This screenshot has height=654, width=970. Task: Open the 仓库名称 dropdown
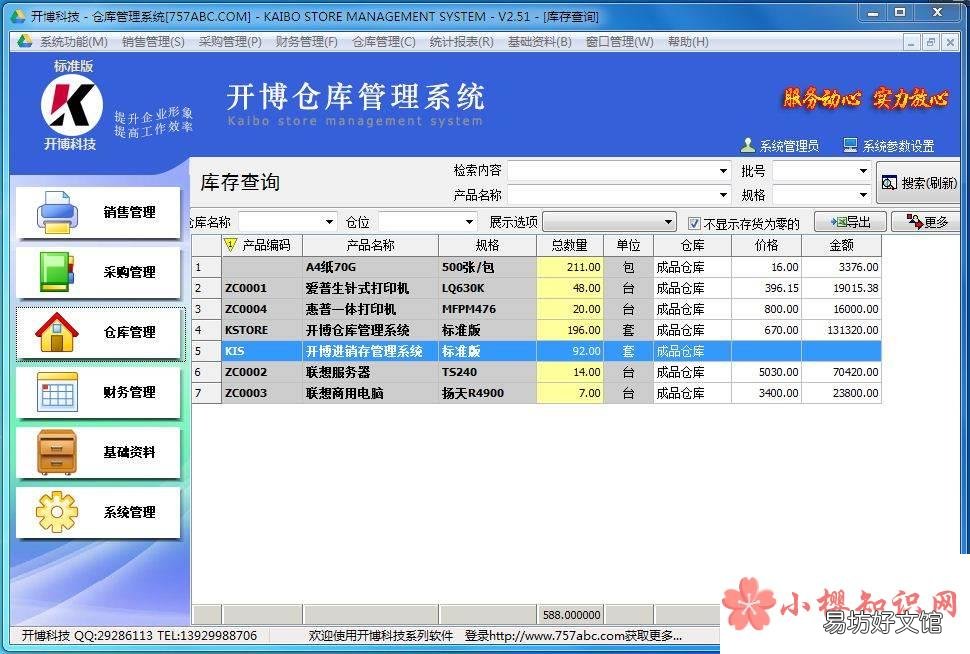329,222
